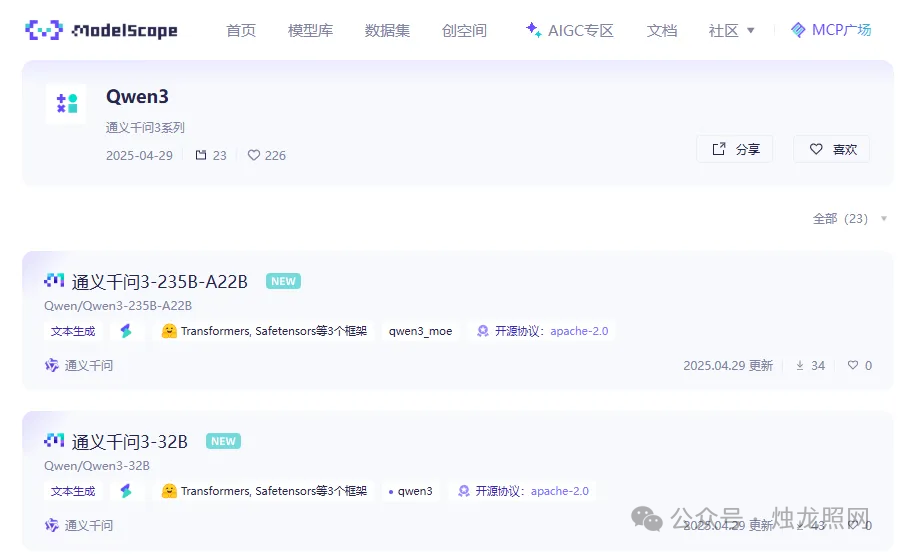Screen dimensions: 898x554
Task: Click the heart icon beside 226
Action: pos(254,155)
